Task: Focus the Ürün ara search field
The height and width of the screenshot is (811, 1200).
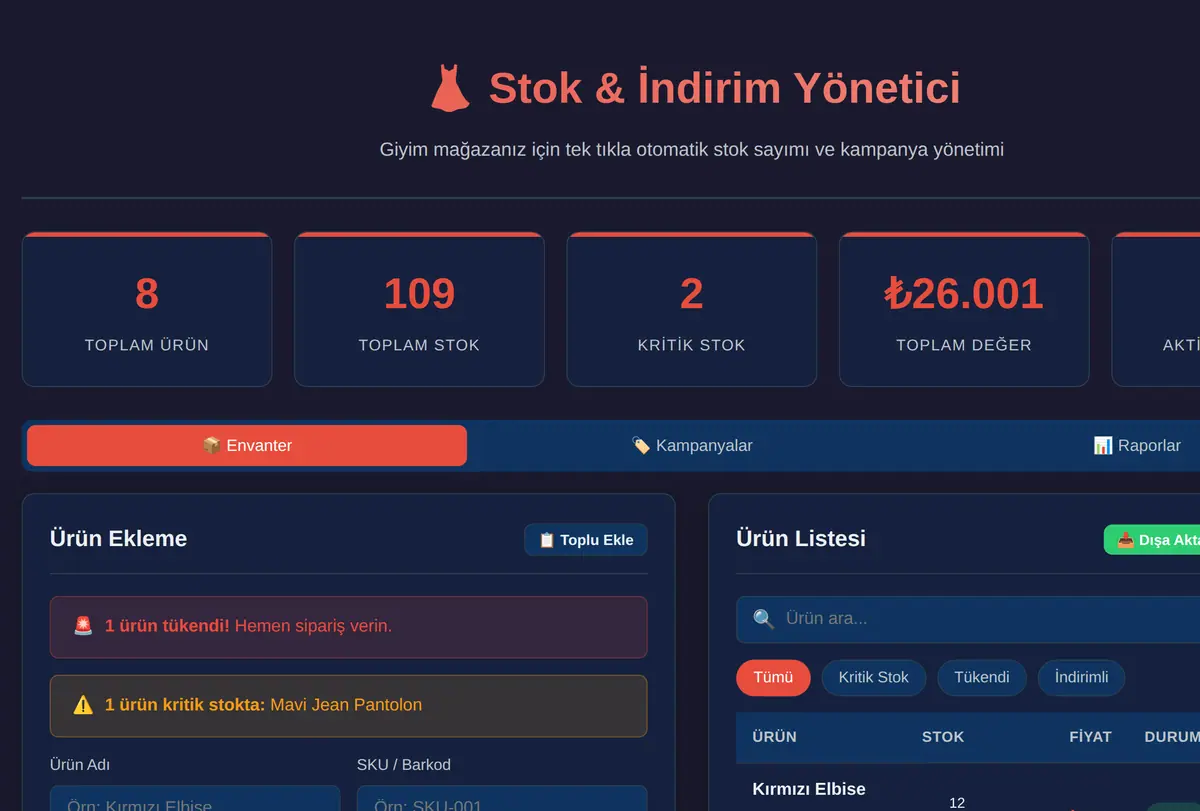Action: 968,619
